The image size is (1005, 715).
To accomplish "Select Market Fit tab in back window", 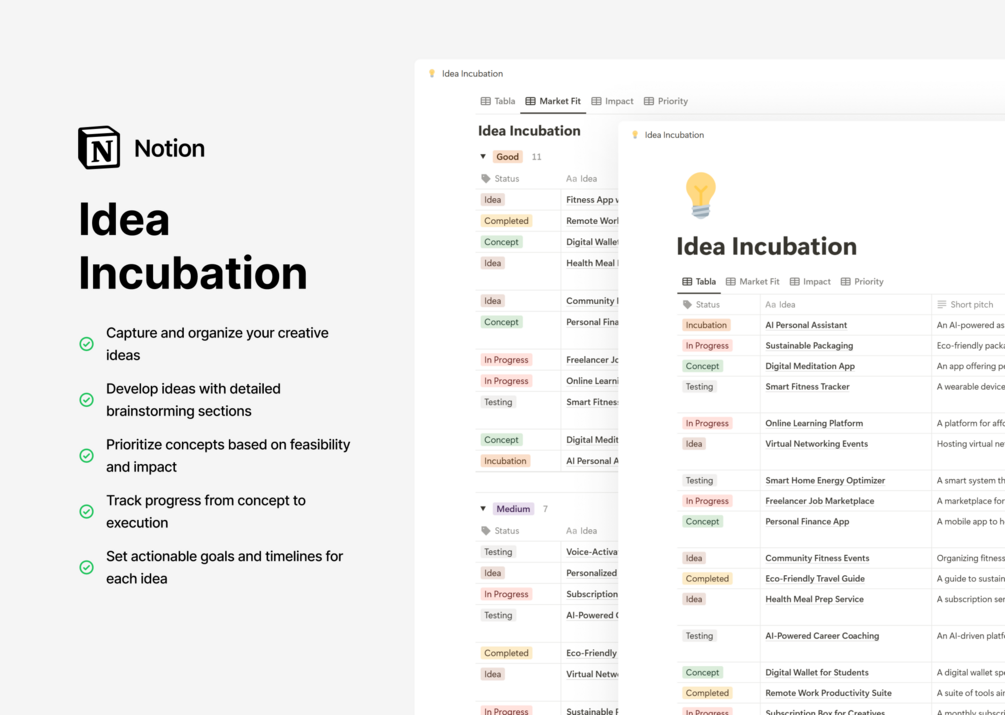I will point(553,101).
